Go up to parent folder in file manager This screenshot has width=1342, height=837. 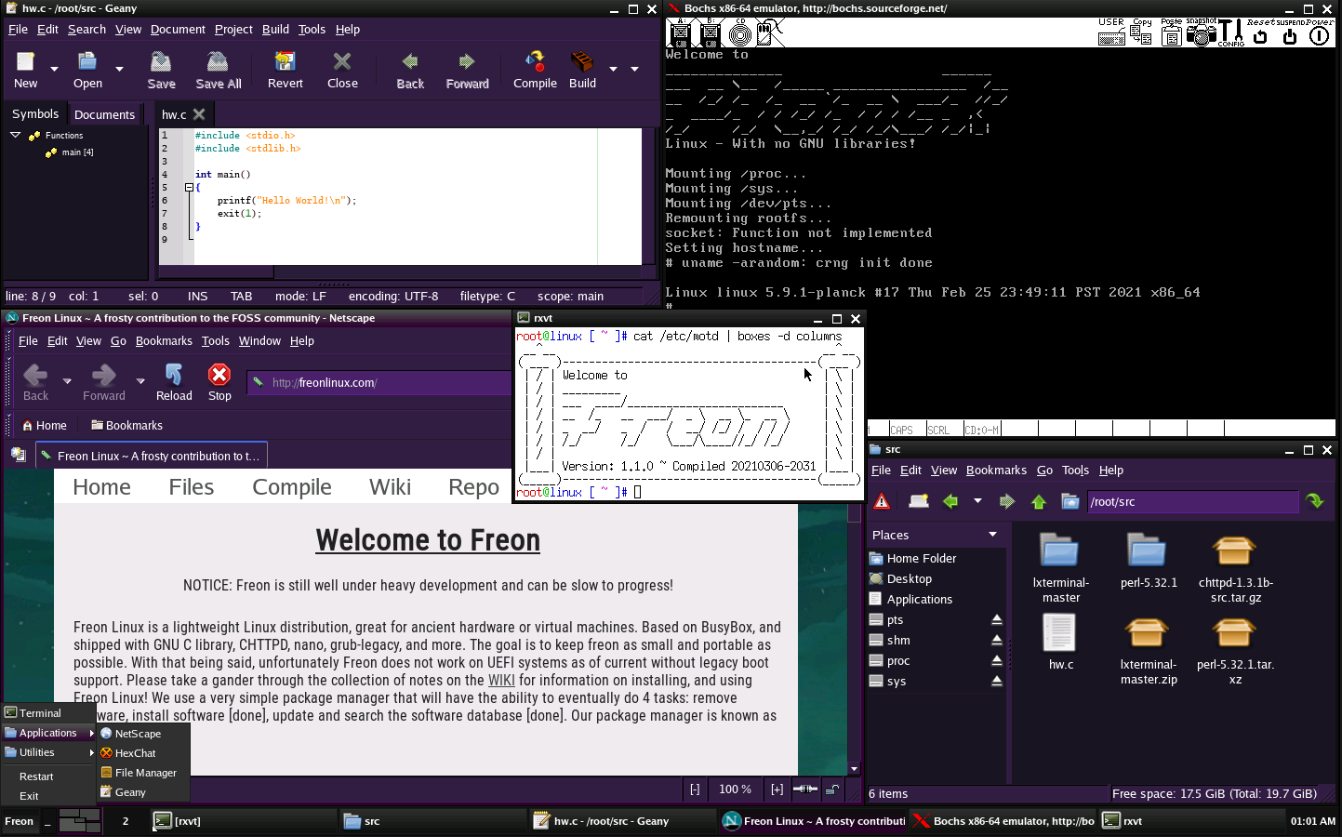(x=1039, y=502)
